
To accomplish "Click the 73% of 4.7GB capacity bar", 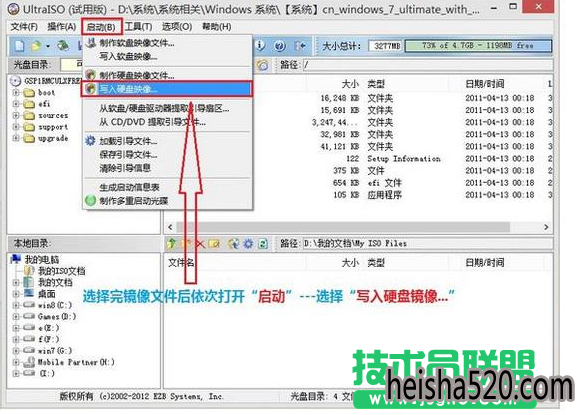I will (478, 46).
